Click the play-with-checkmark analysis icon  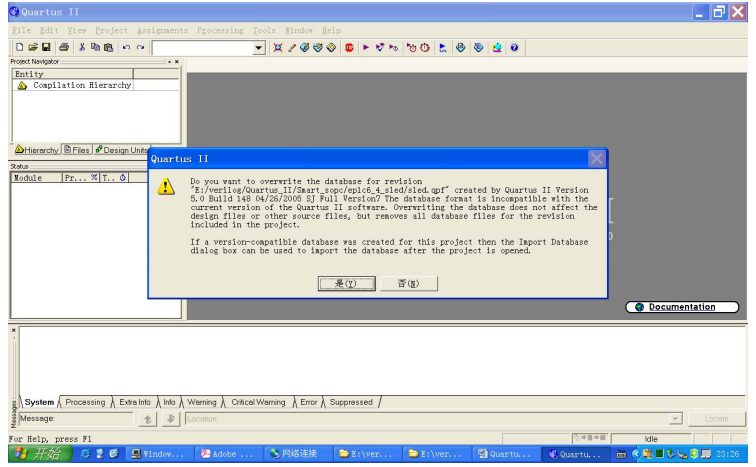(x=380, y=47)
